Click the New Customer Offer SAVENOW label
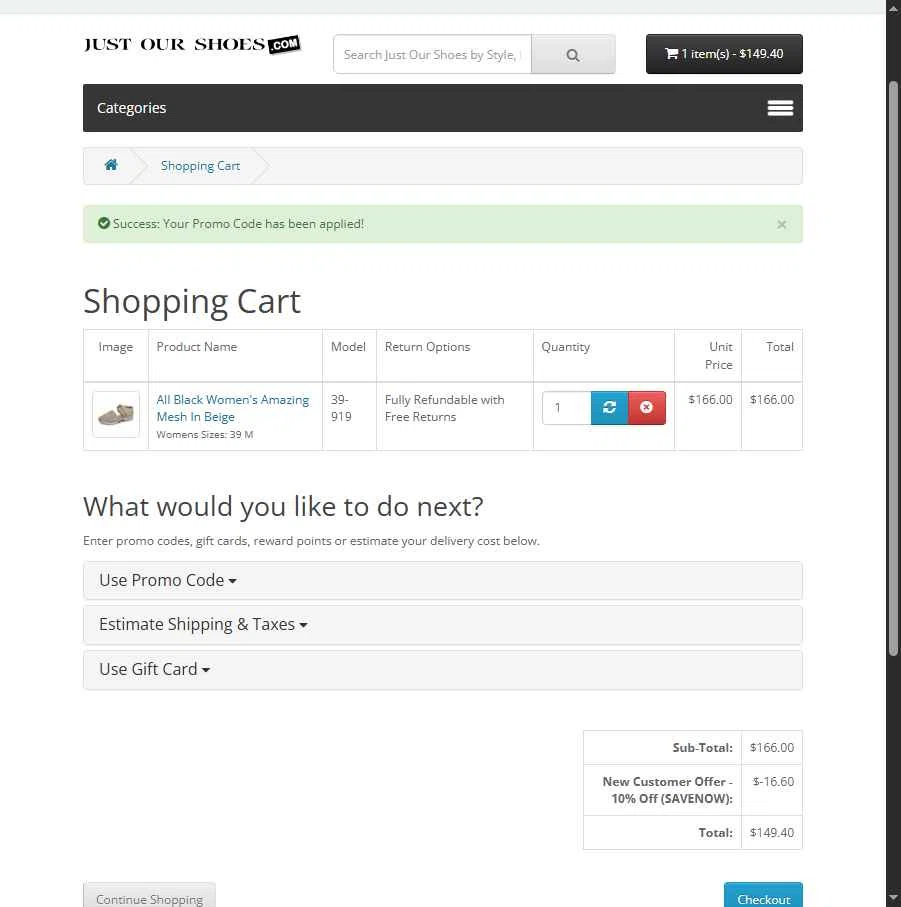Image resolution: width=901 pixels, height=907 pixels. pos(667,790)
